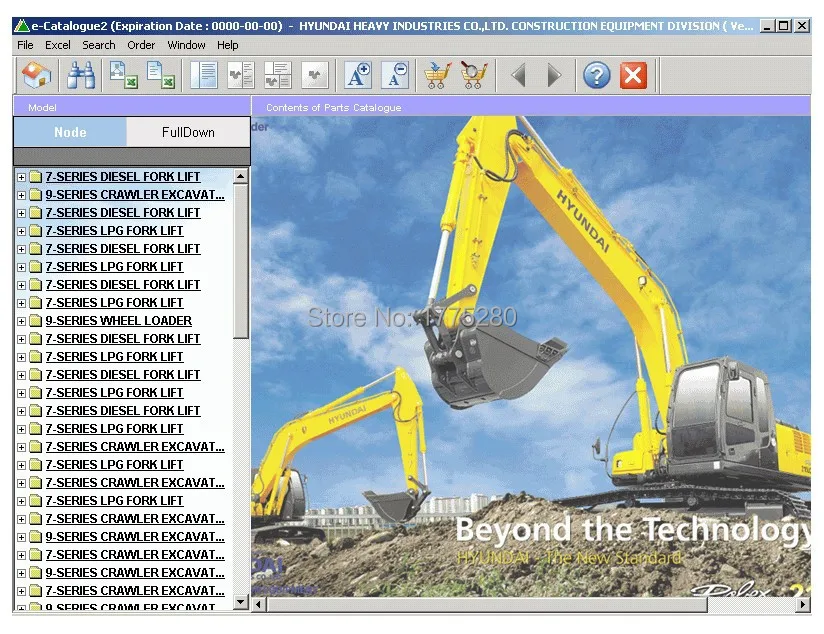Image resolution: width=824 pixels, height=634 pixels.
Task: Expand the first 7-SERIES LPG FORK LIFT node
Action: point(21,231)
